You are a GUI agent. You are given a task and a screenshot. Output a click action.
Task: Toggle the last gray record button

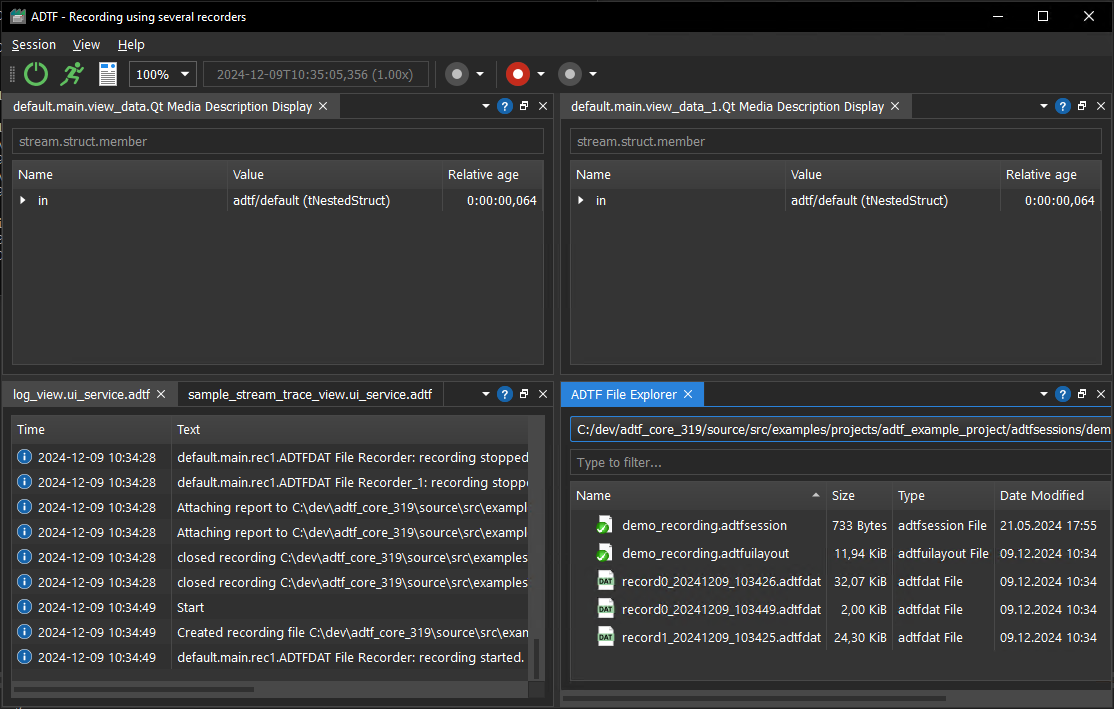(570, 74)
